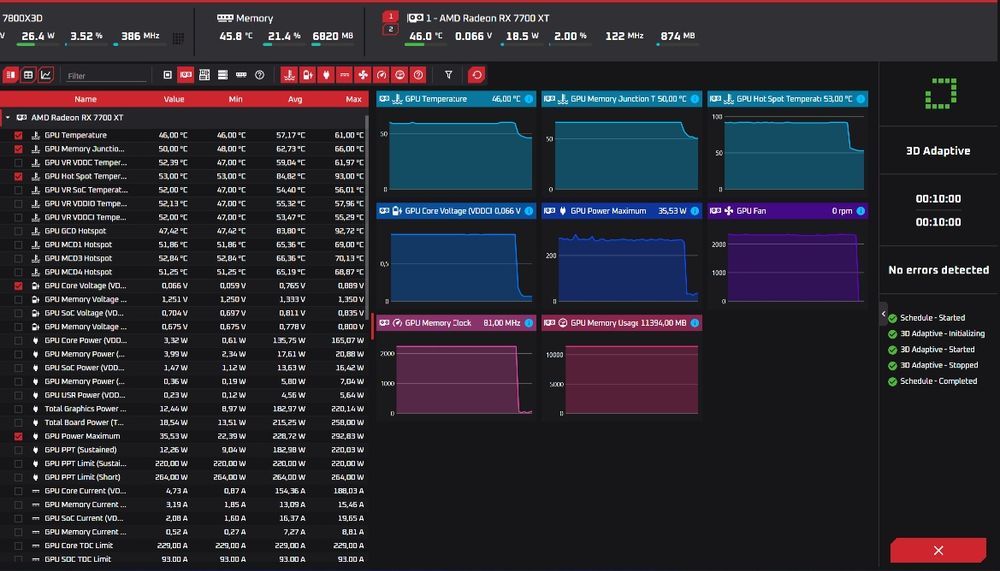Select '3D Adaptive - Stopped' log entry
Viewport: 1000px width, 571px height.
[939, 366]
